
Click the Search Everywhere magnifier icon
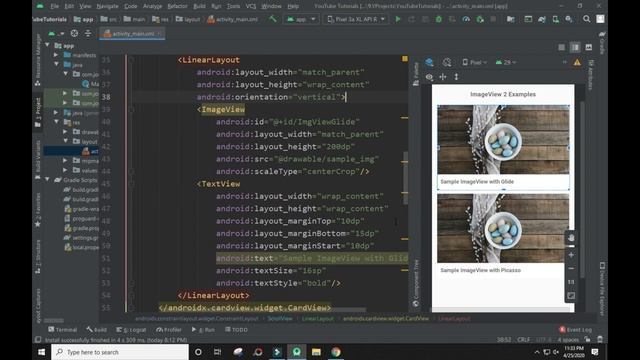point(587,19)
